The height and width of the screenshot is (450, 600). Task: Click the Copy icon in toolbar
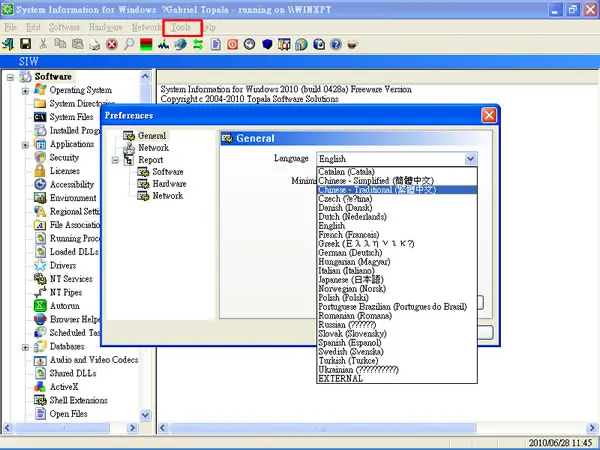coord(60,44)
